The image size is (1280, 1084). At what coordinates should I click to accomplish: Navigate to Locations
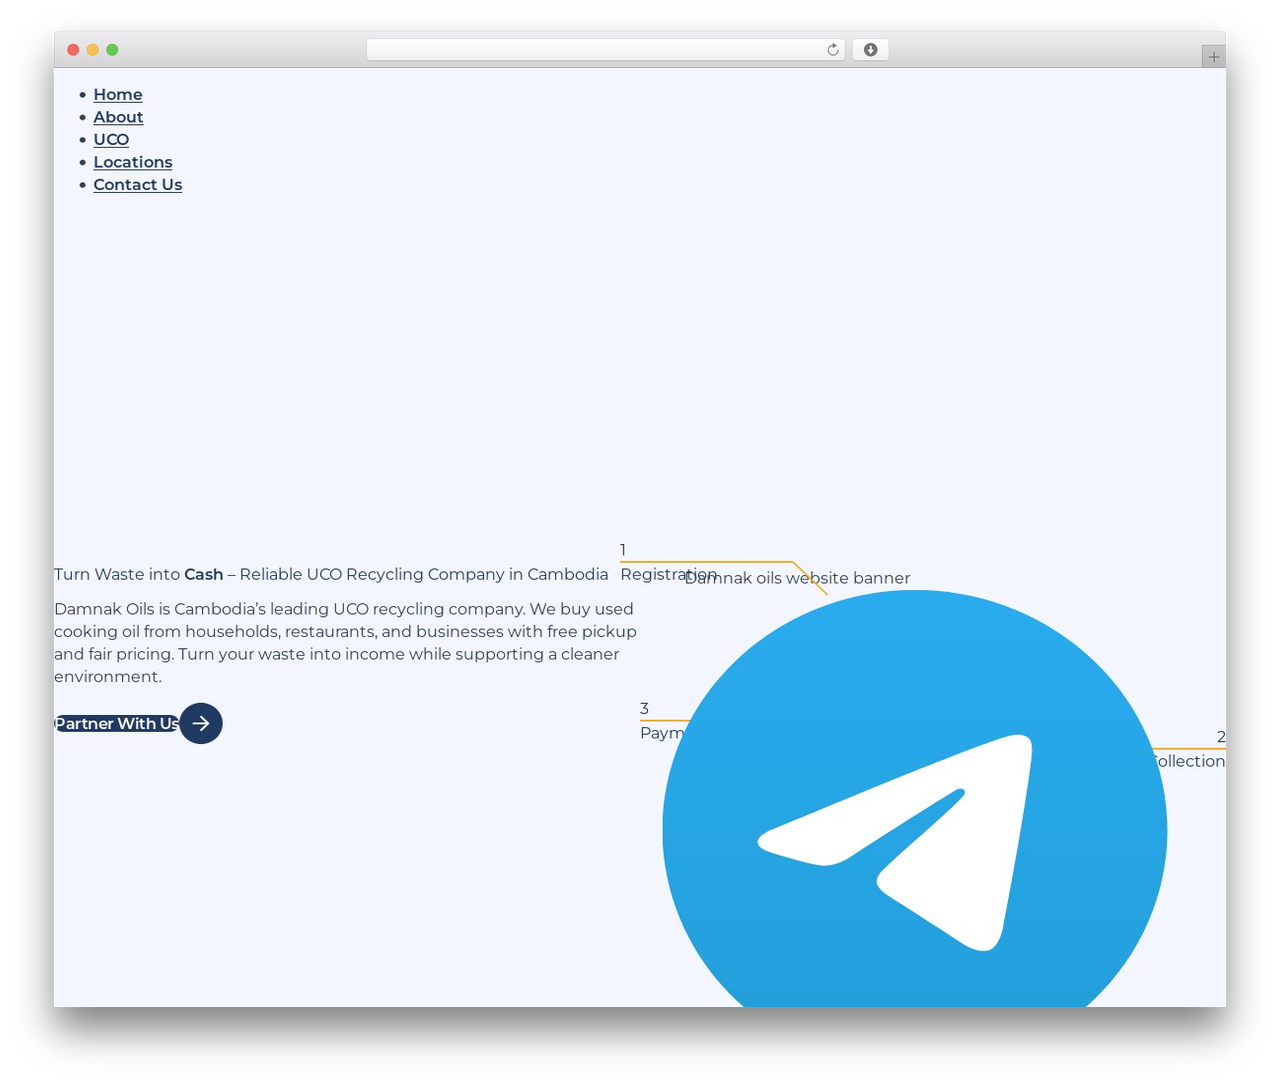point(133,162)
